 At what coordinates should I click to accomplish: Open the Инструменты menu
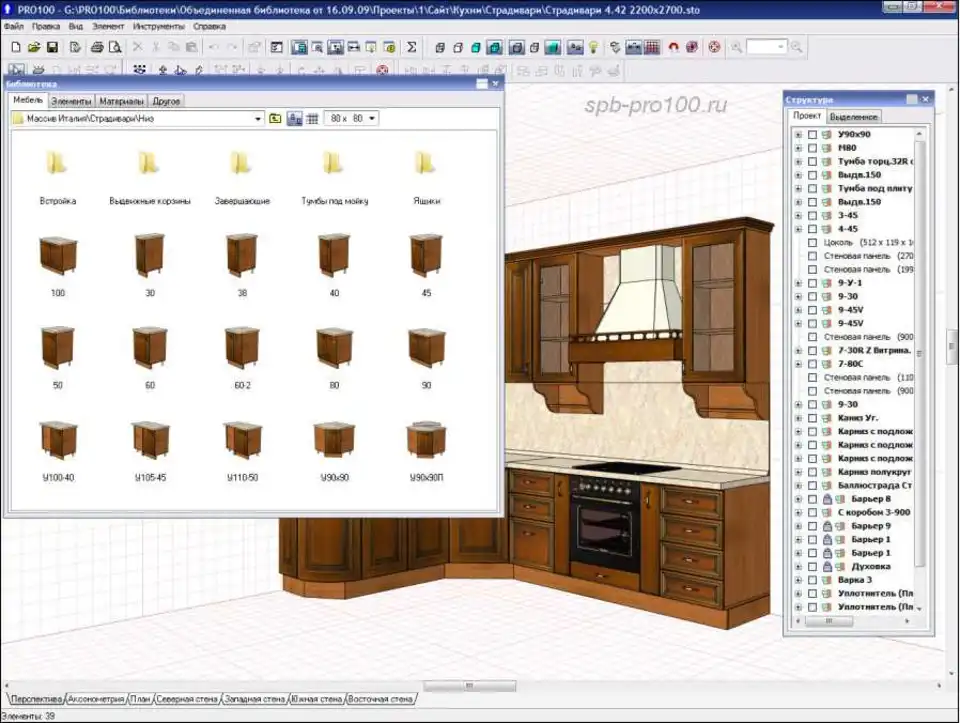[159, 26]
